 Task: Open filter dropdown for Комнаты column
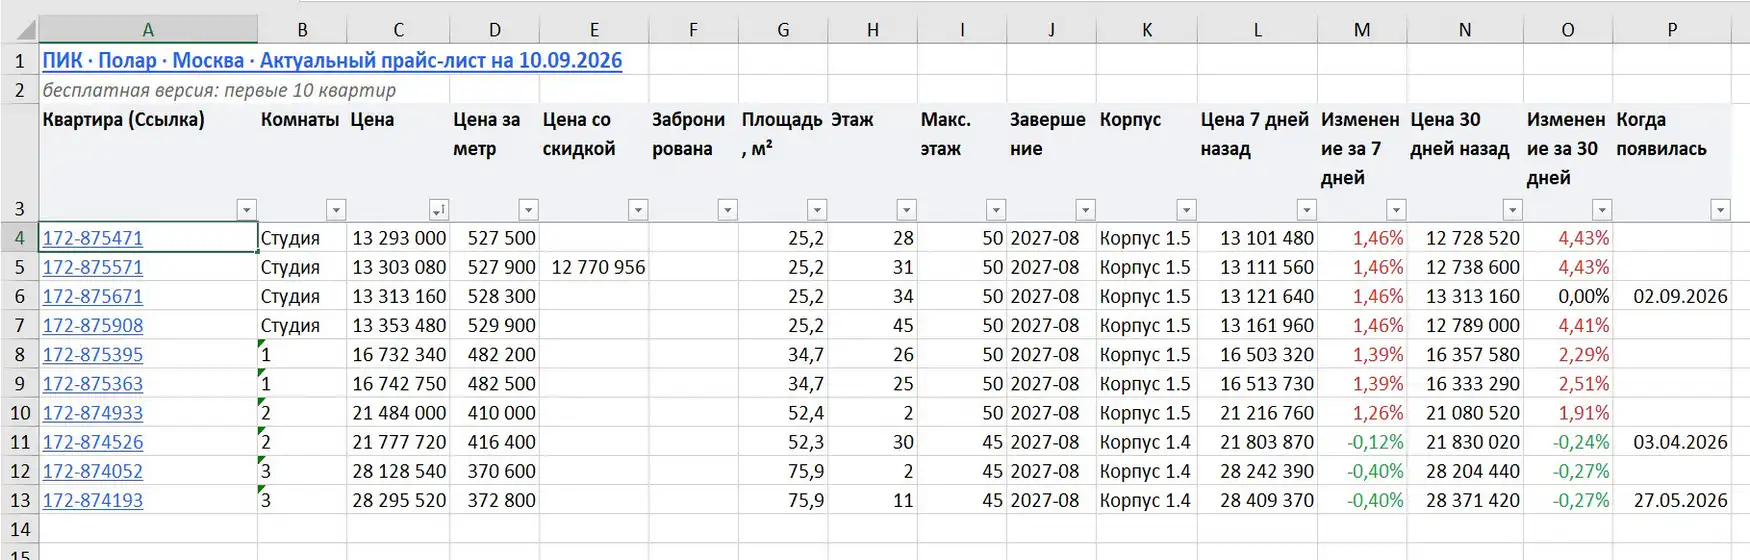coord(336,210)
